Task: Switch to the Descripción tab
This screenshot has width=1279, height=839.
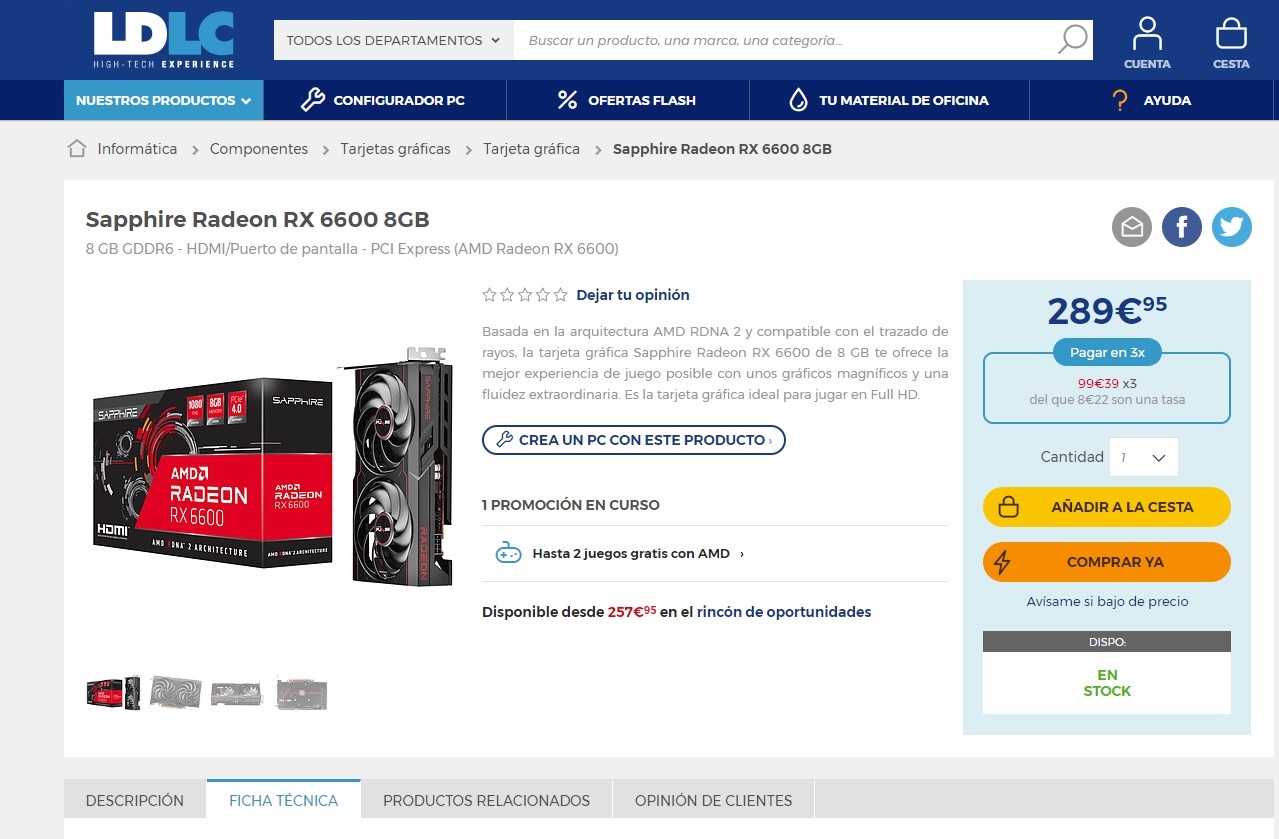Action: pos(135,800)
